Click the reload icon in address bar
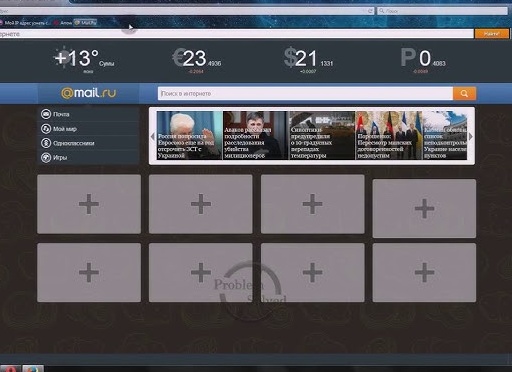Screen dimensions: 512x372 point(370,11)
